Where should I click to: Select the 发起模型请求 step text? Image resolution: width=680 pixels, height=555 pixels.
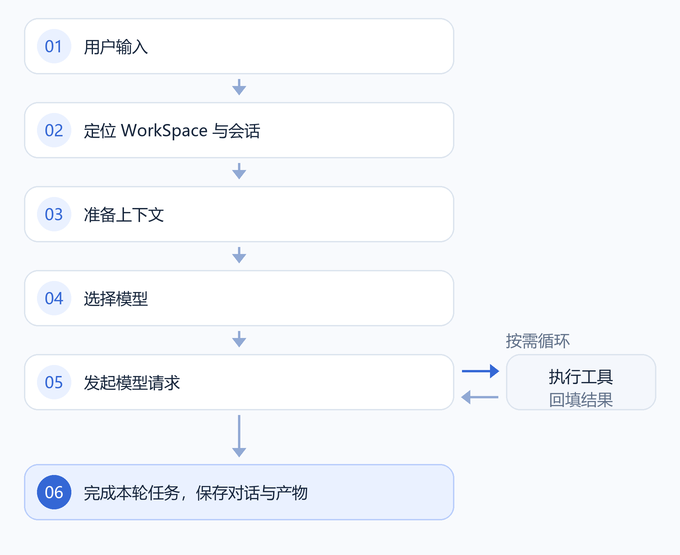pyautogui.click(x=131, y=382)
